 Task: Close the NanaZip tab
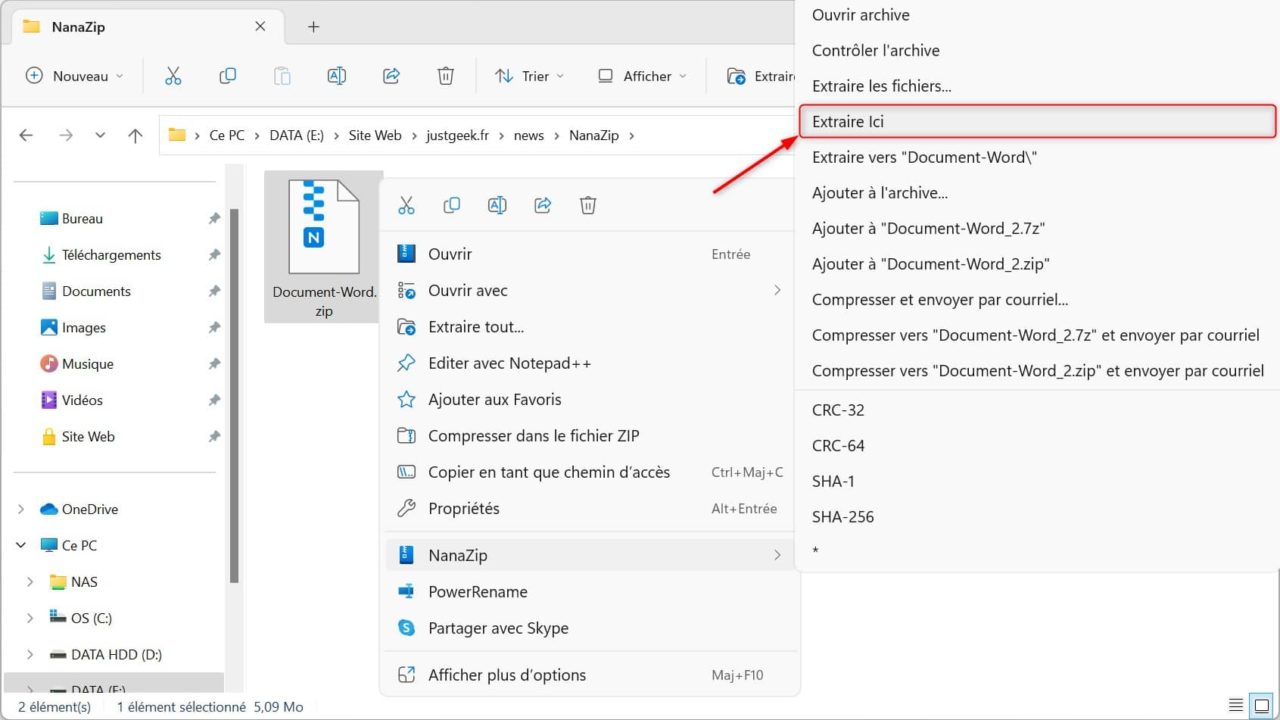[x=261, y=27]
